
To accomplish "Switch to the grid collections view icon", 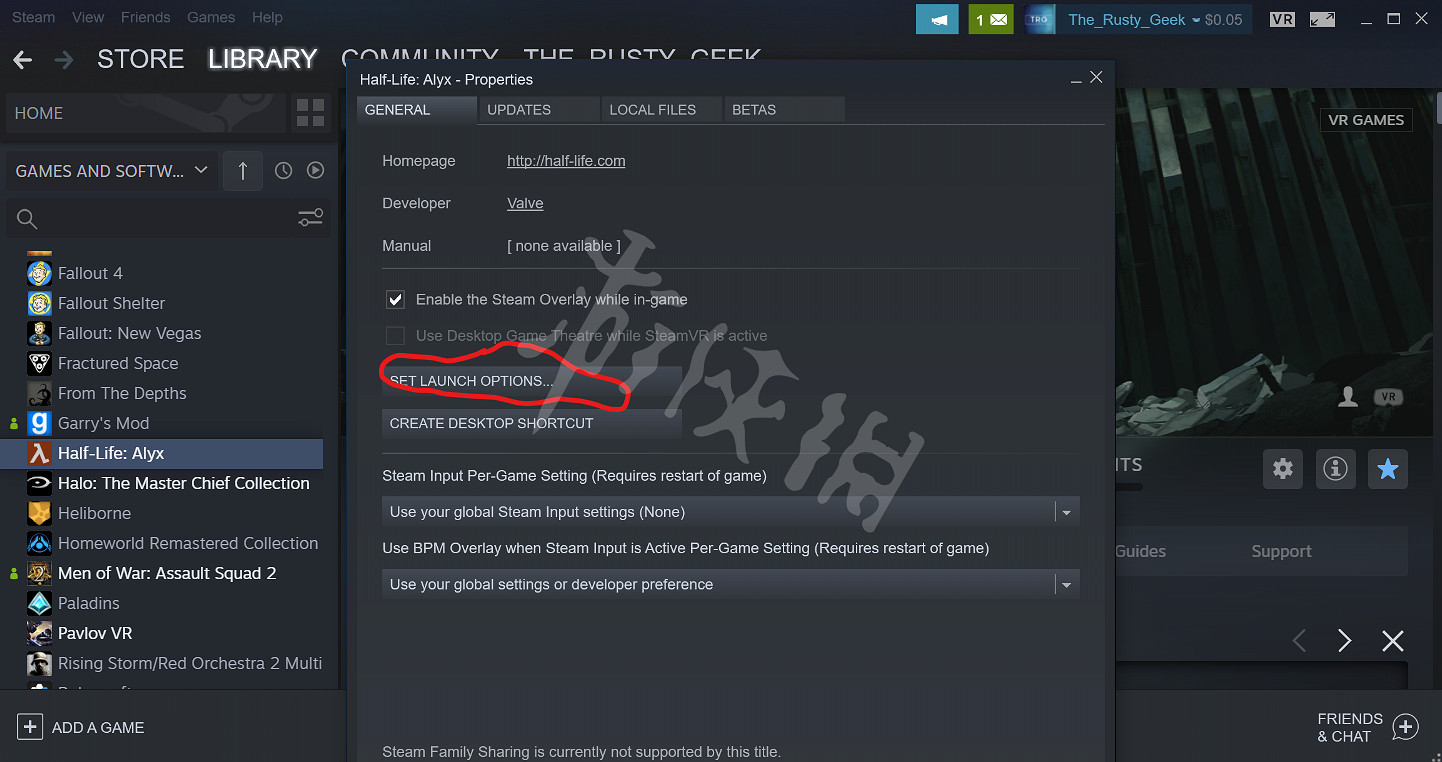I will (x=311, y=113).
